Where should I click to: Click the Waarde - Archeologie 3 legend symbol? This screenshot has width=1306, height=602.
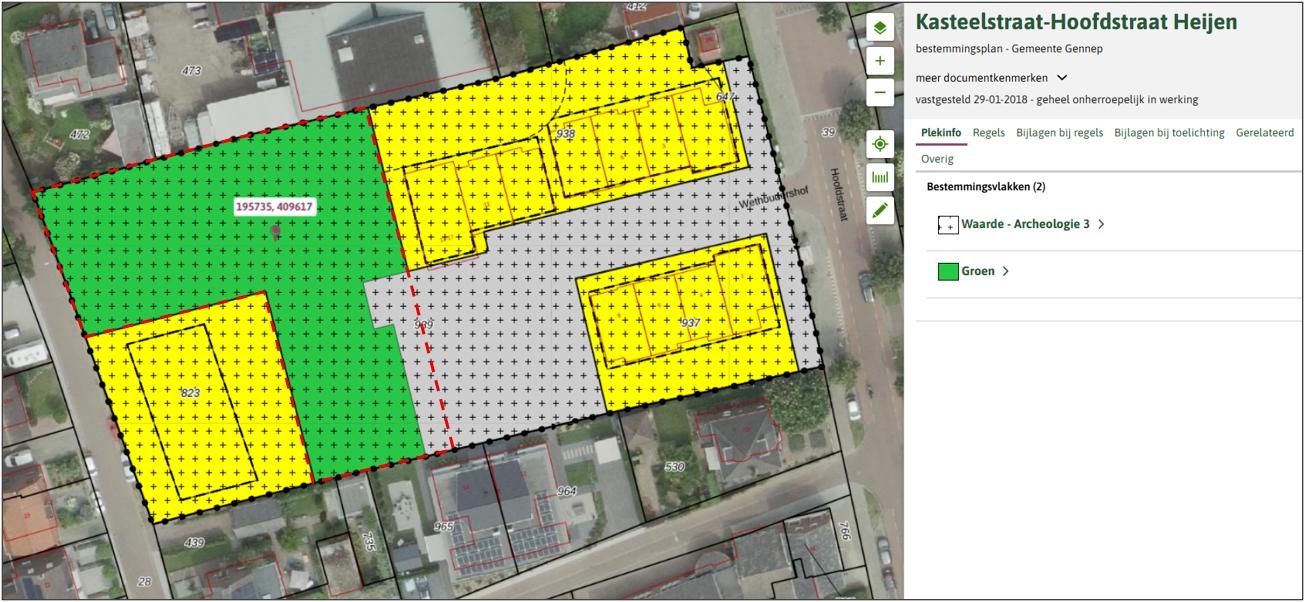(x=948, y=225)
